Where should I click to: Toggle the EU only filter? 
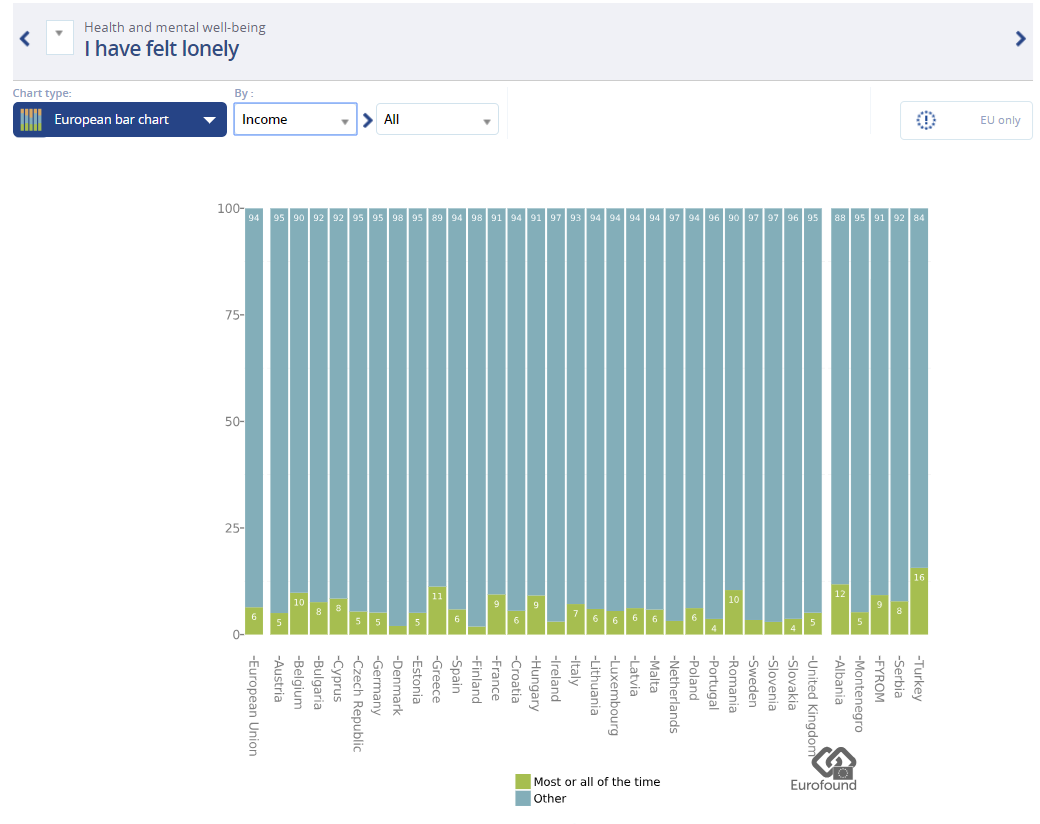coord(966,120)
